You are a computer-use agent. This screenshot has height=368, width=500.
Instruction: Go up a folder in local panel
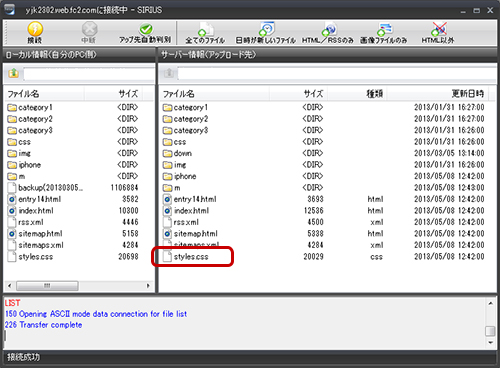point(13,73)
